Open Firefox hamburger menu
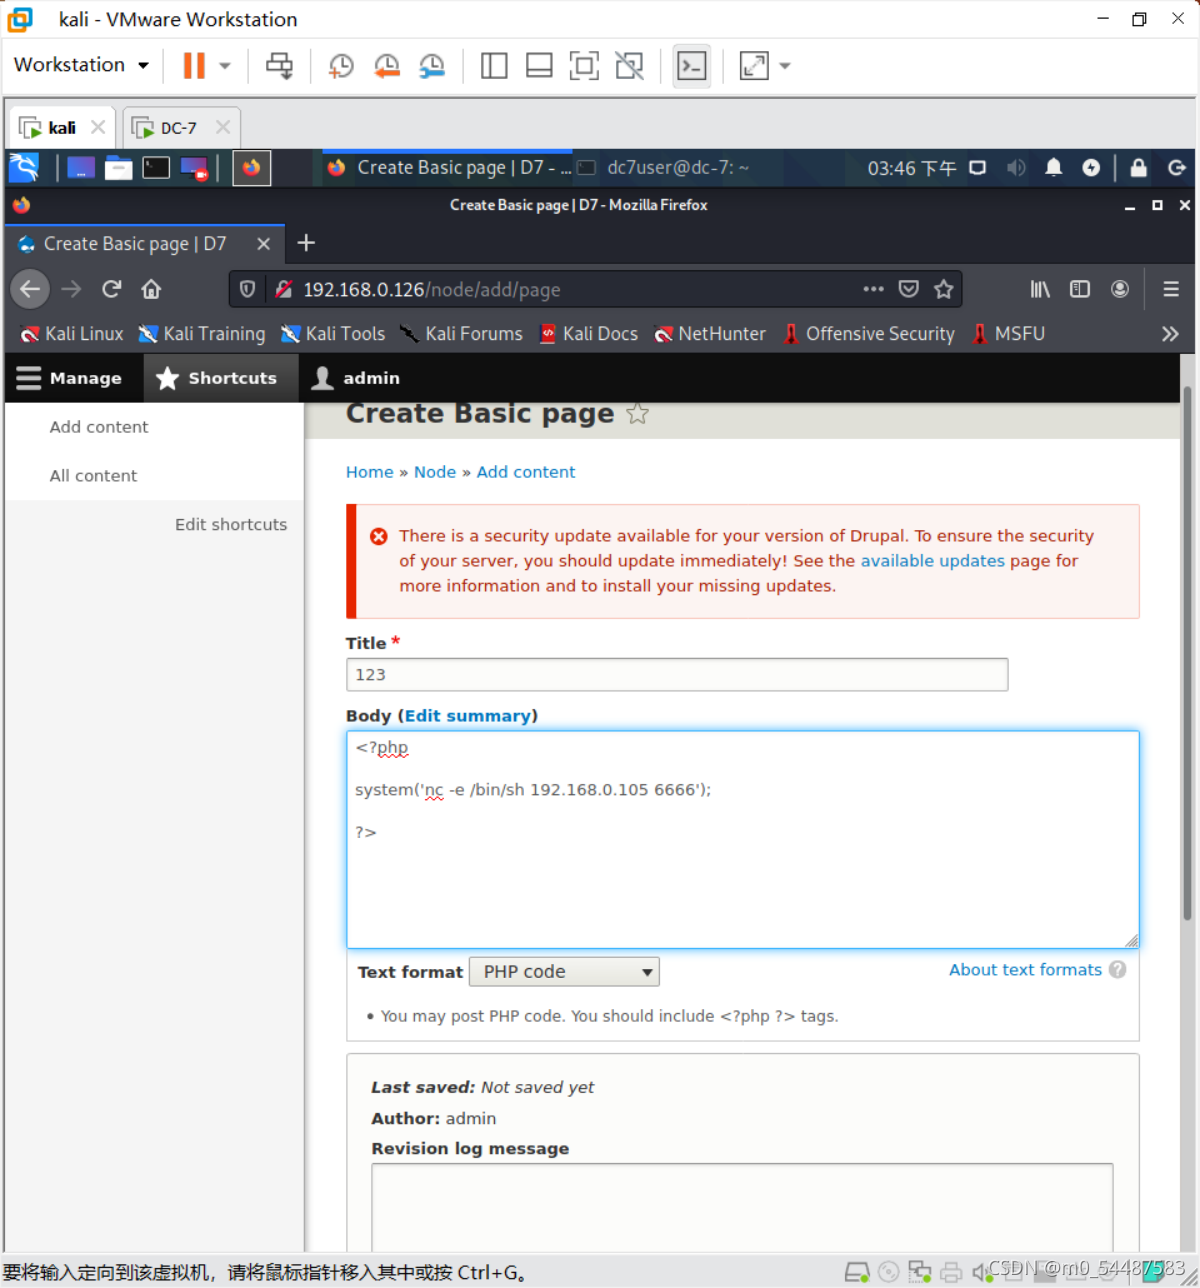The height and width of the screenshot is (1288, 1200). click(x=1171, y=289)
